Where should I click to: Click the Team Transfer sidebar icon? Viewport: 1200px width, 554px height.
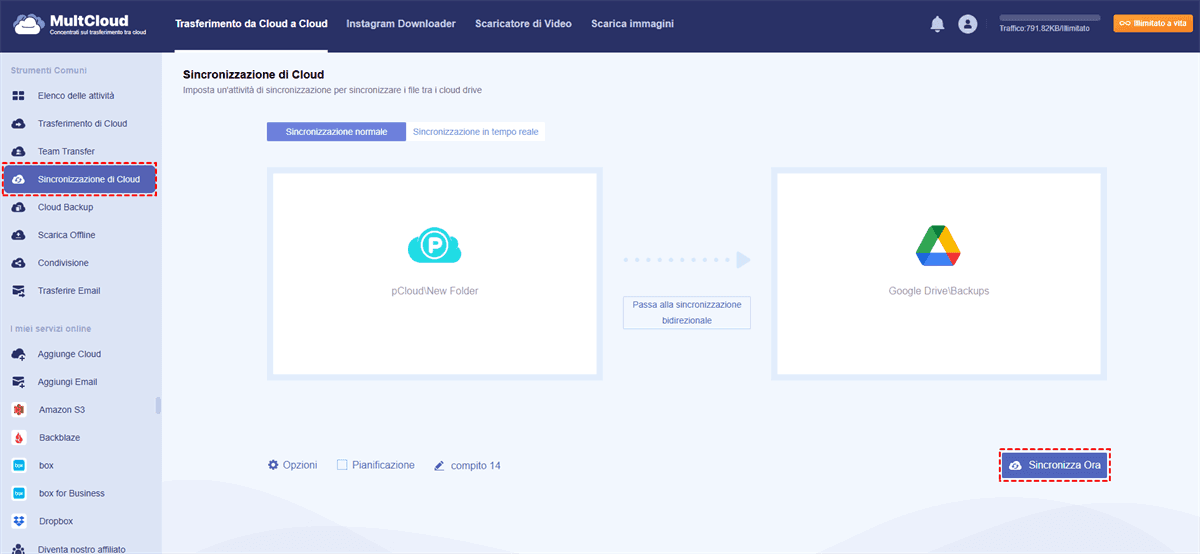tap(18, 152)
